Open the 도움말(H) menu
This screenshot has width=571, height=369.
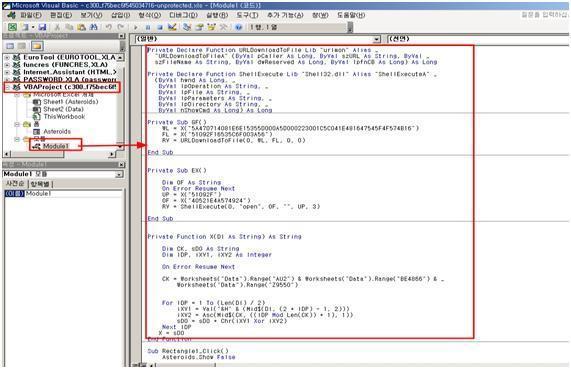pos(351,15)
